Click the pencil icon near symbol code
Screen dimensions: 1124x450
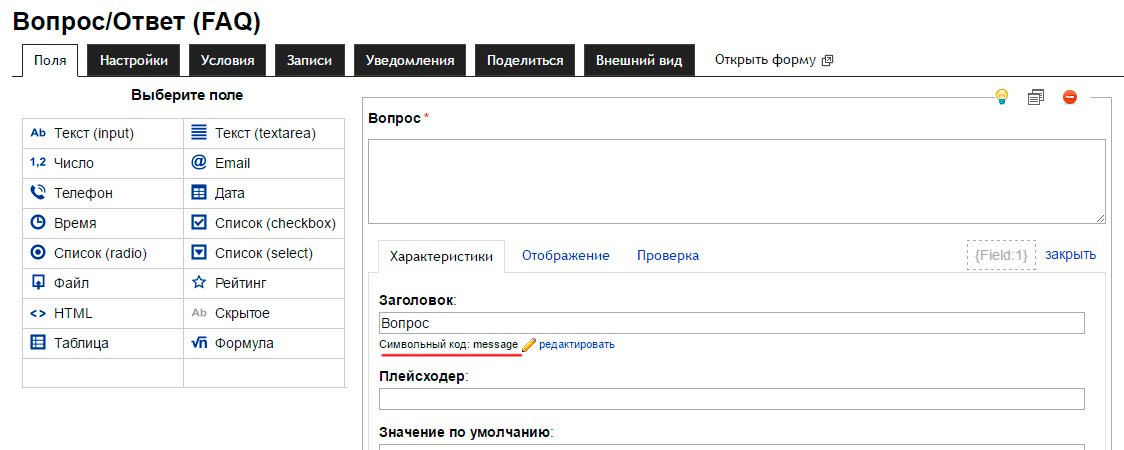click(529, 344)
